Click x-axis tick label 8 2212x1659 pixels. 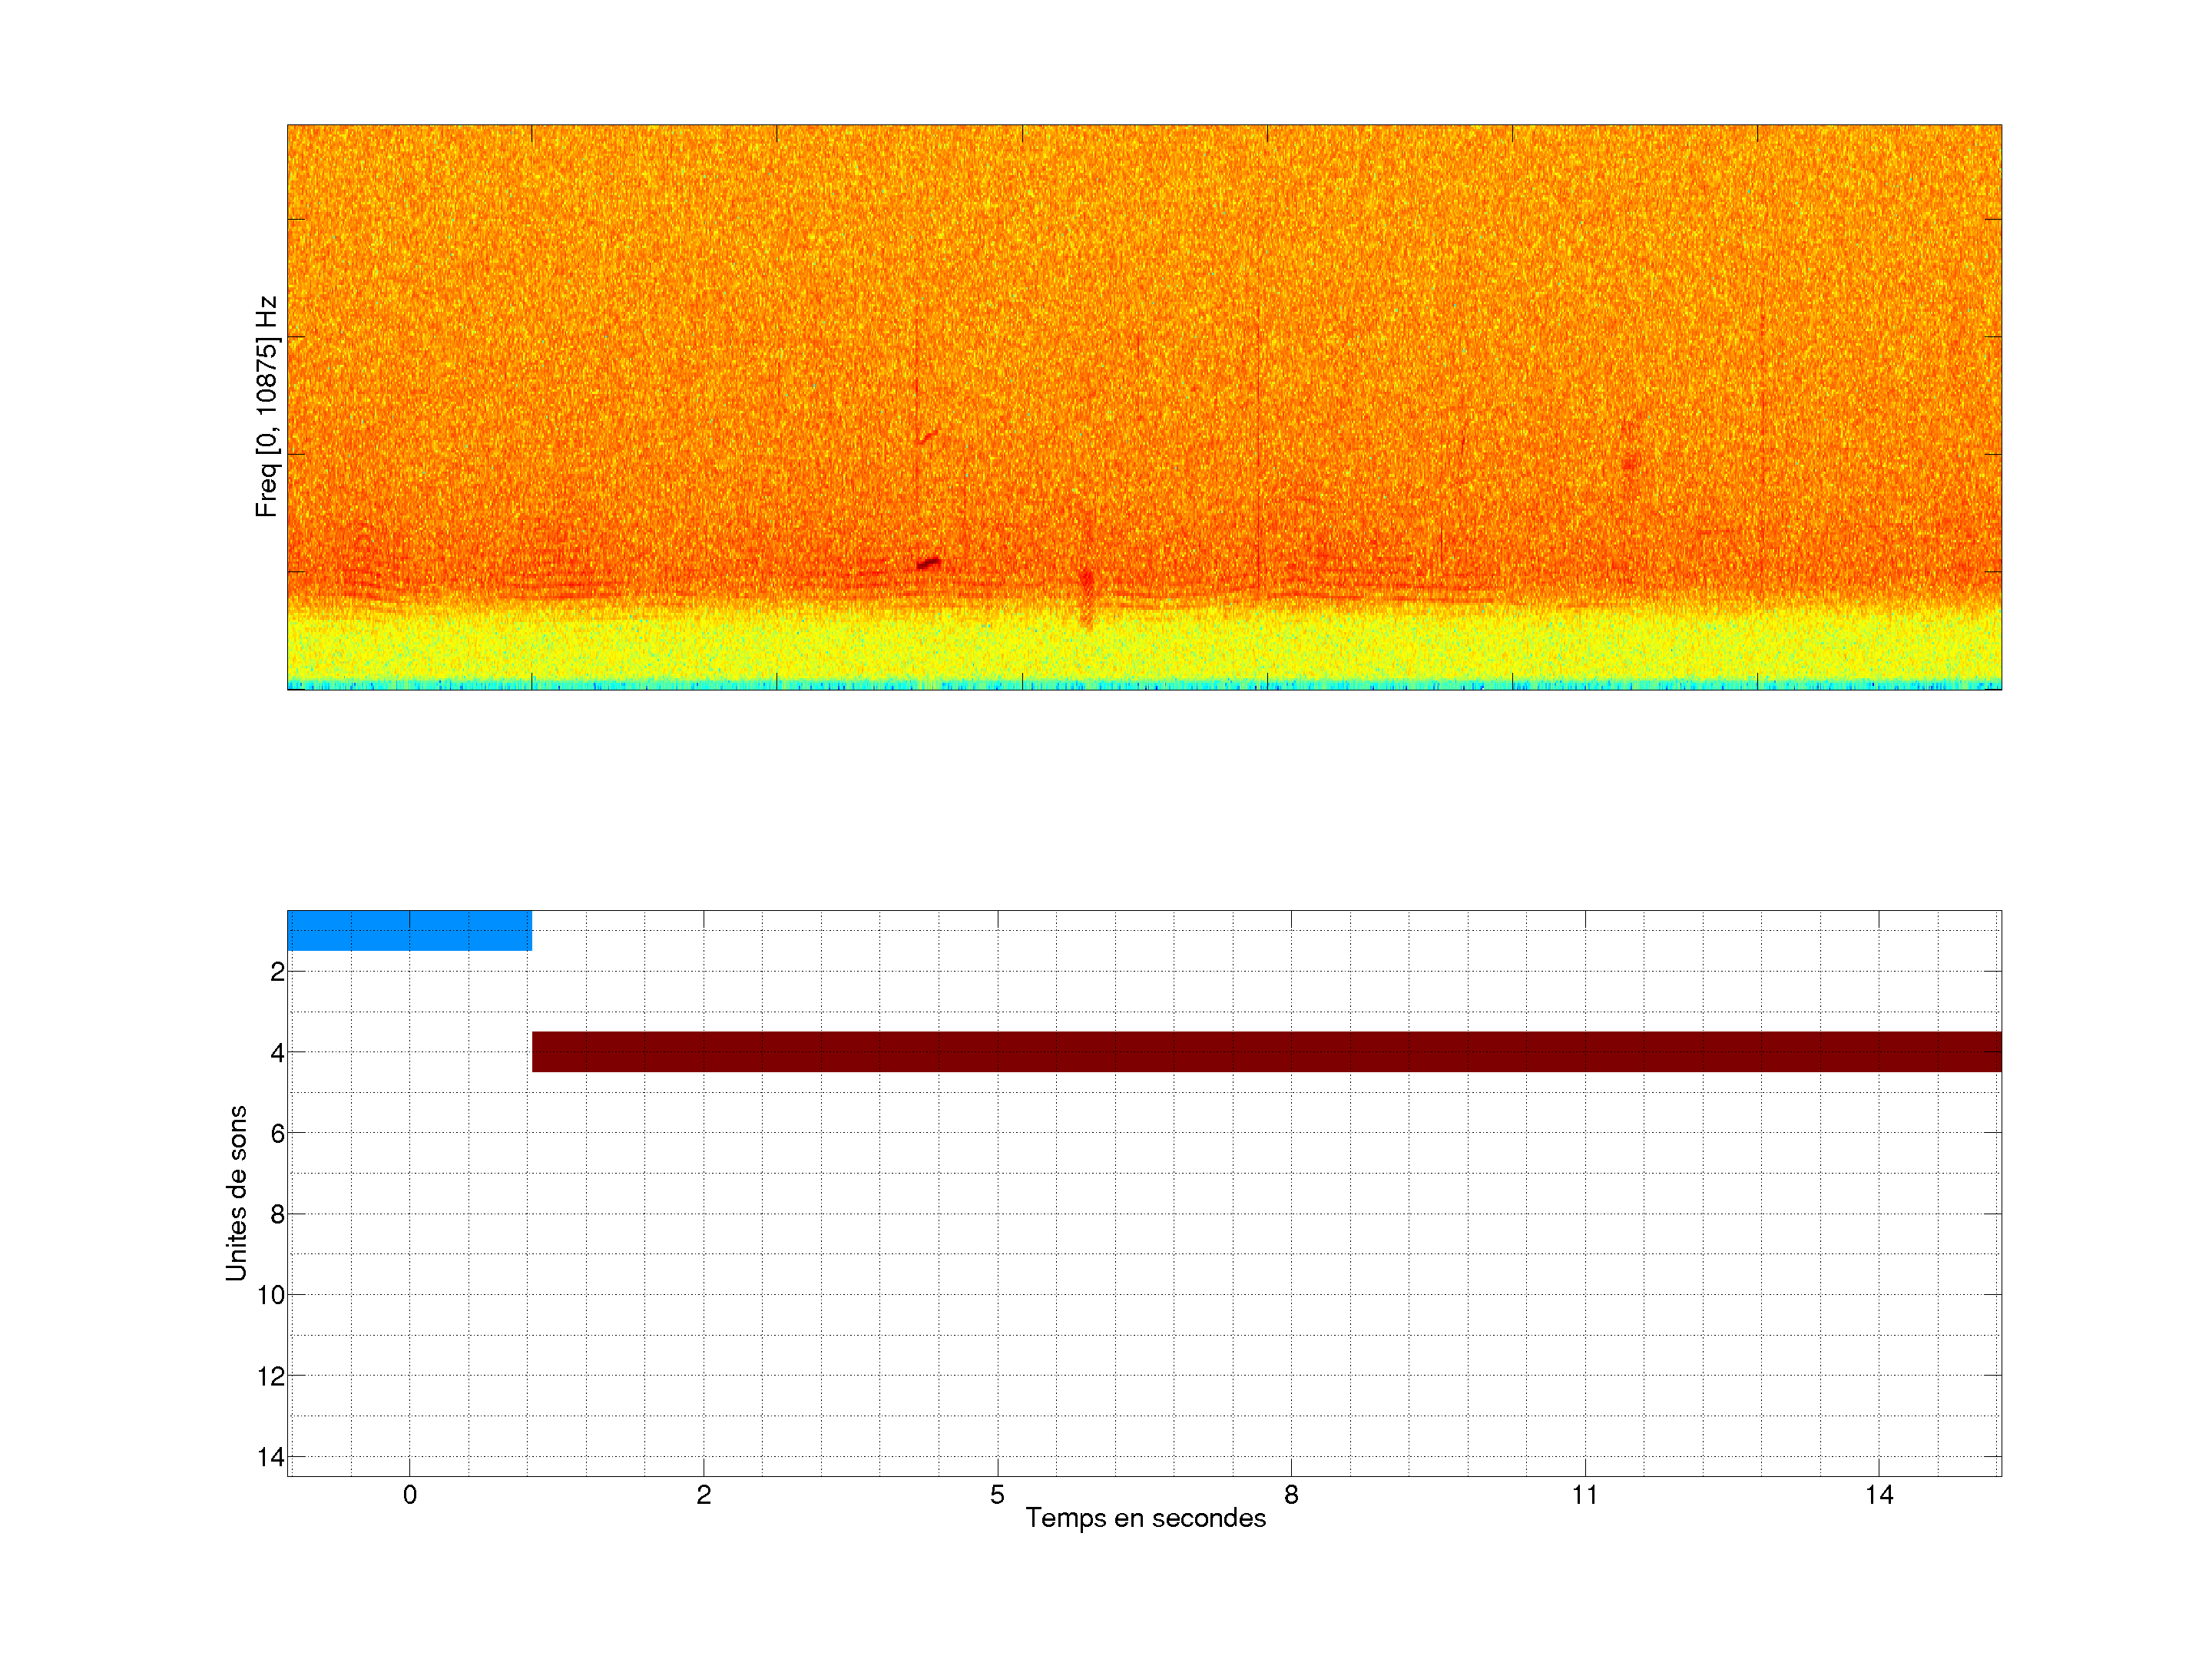coord(1291,1495)
